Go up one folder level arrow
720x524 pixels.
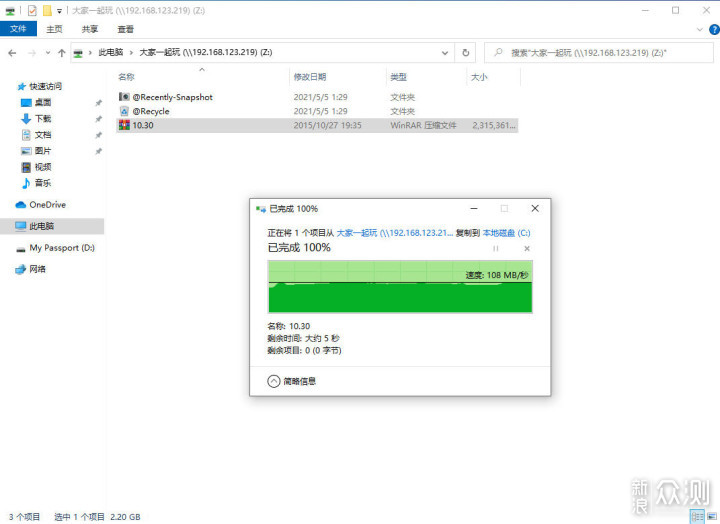click(62, 53)
